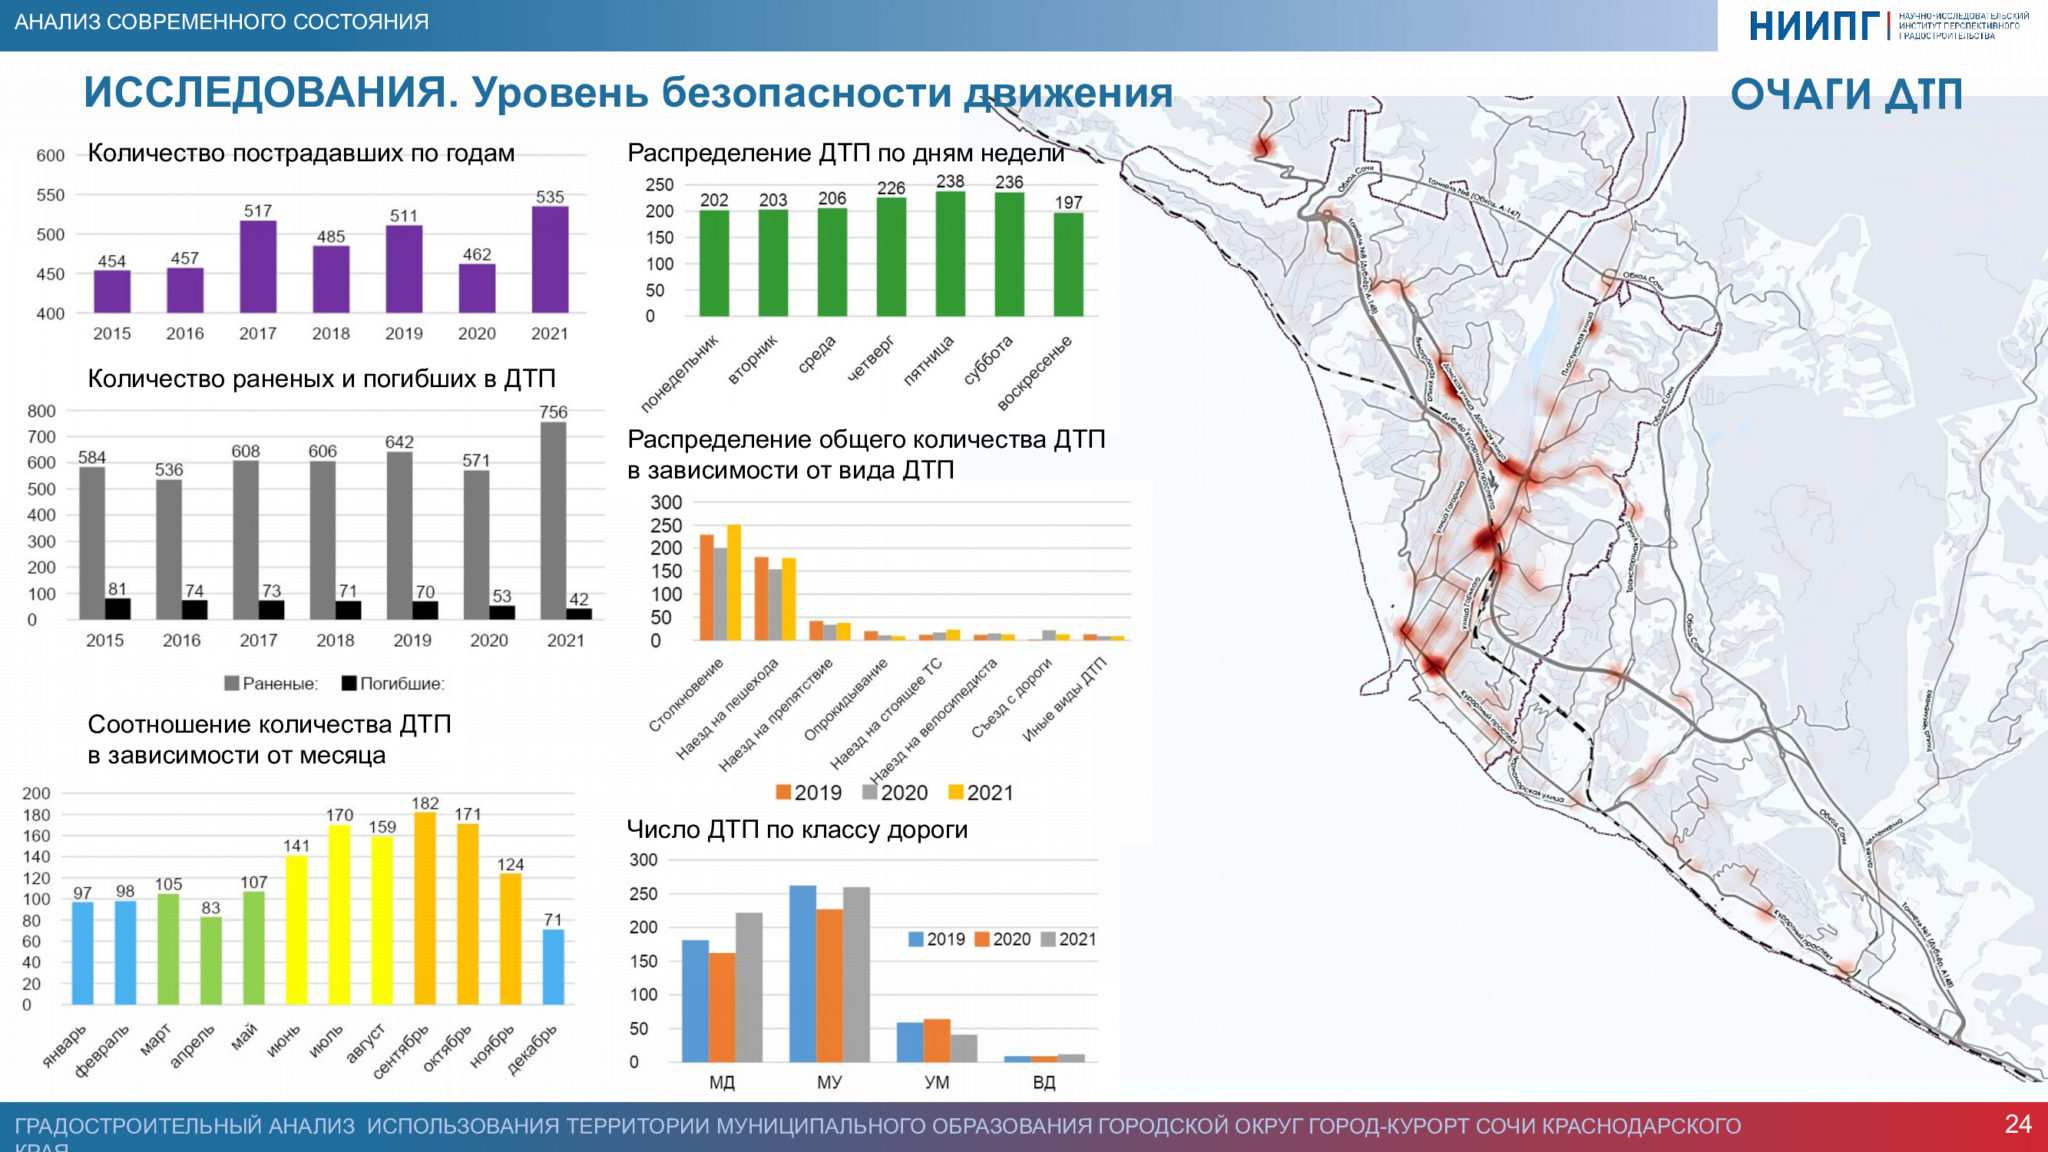
Task: Click the ОЧАГИ ДТП map heading
Action: (x=1846, y=94)
